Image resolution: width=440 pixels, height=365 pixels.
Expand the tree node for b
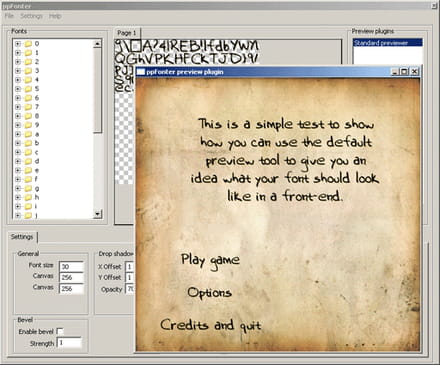pyautogui.click(x=18, y=143)
